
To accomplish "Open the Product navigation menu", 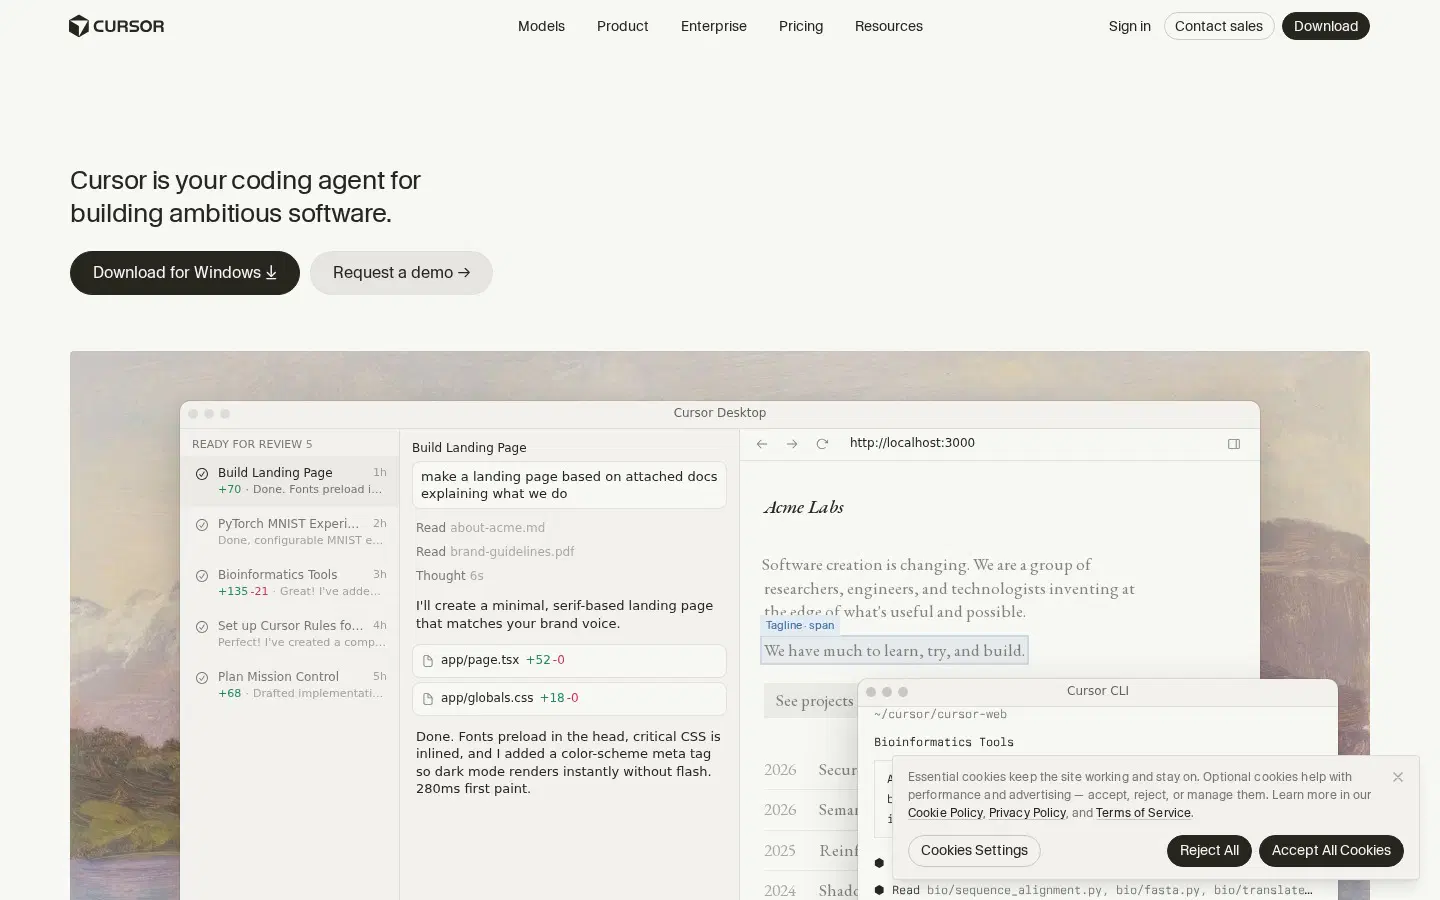I will 623,26.
